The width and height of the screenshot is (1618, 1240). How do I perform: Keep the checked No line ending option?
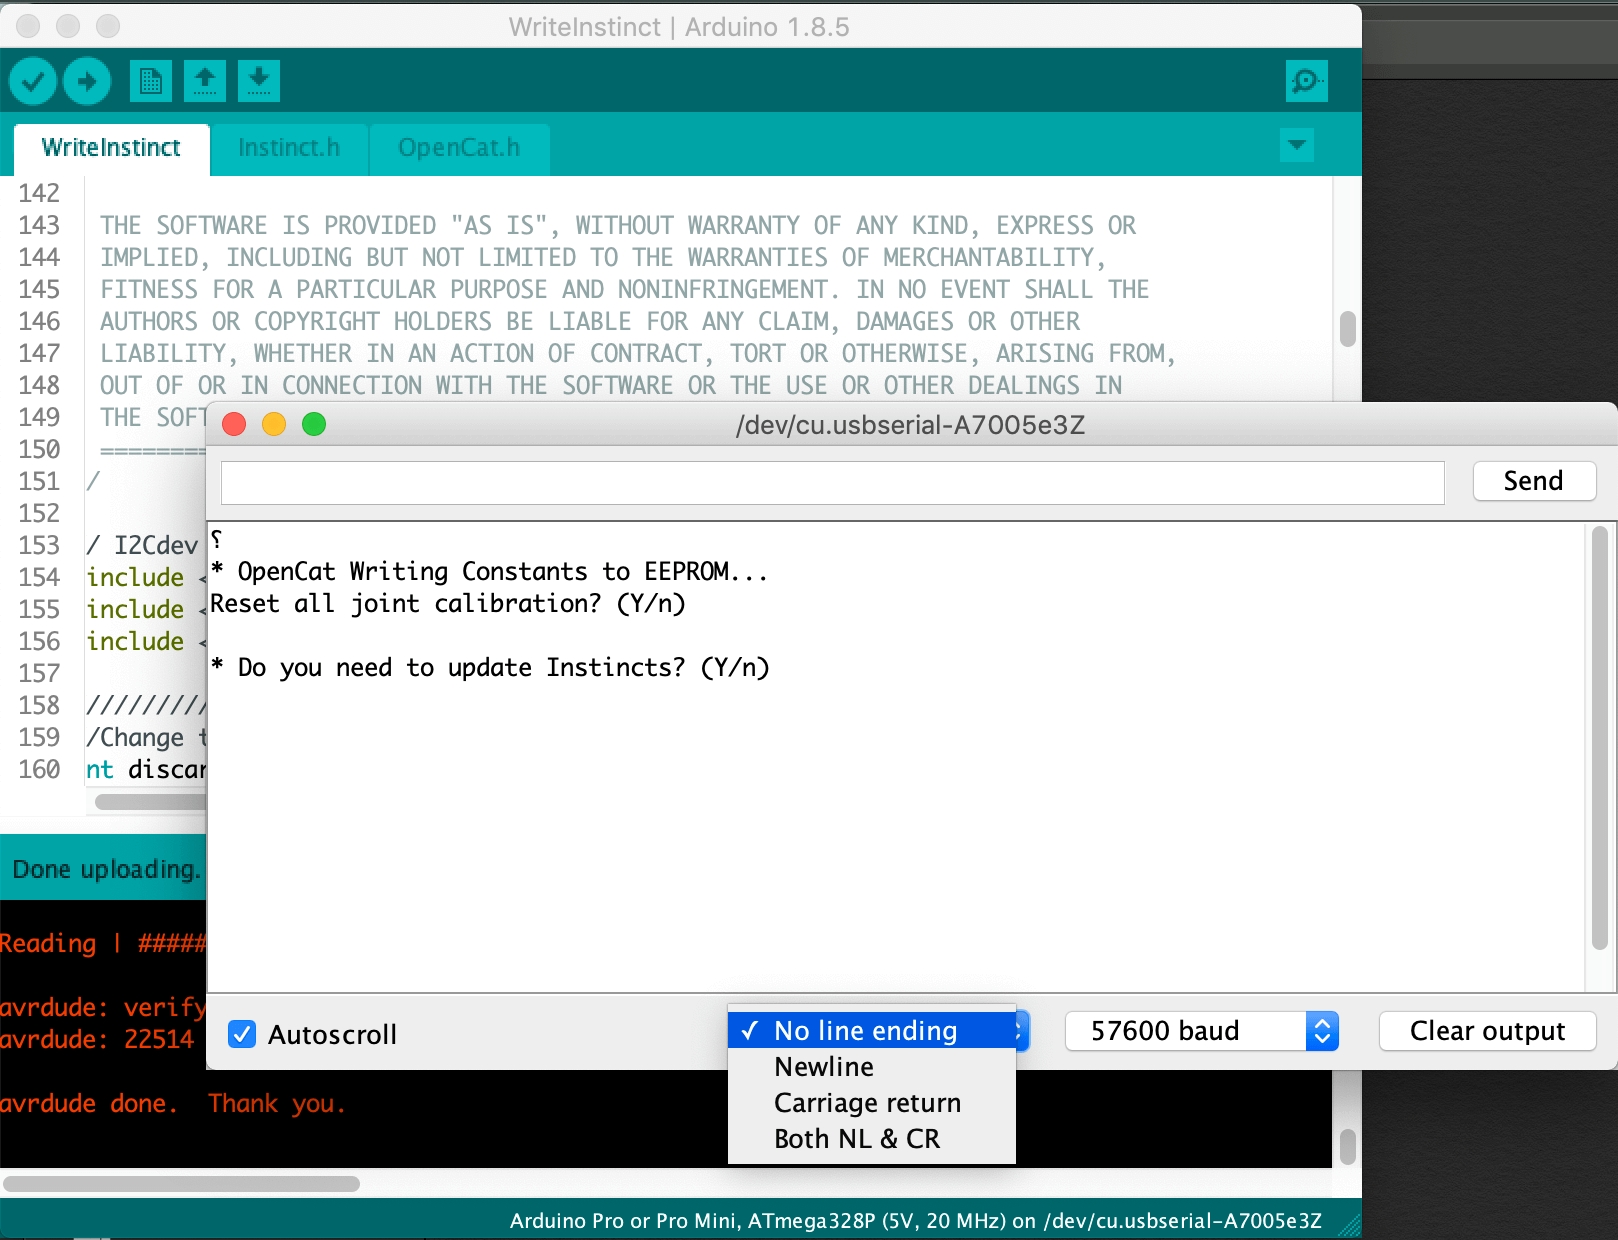(865, 1031)
